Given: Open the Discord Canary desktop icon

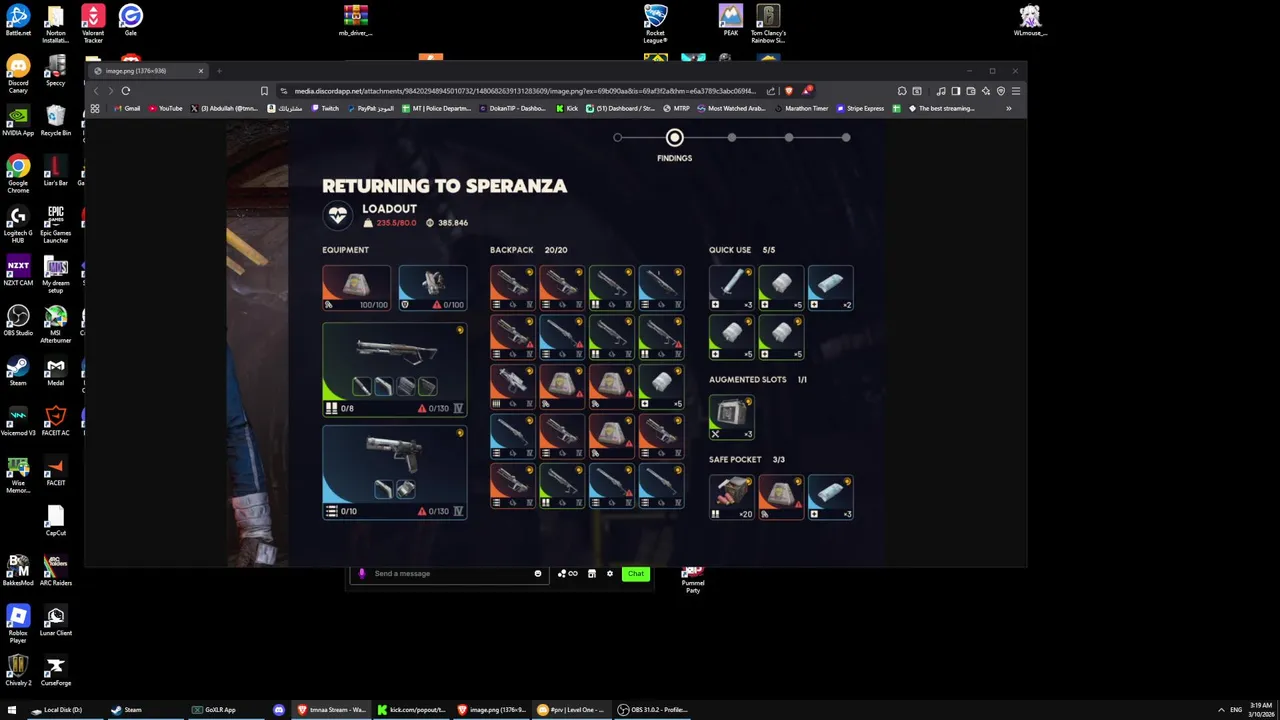Looking at the screenshot, I should [x=18, y=74].
